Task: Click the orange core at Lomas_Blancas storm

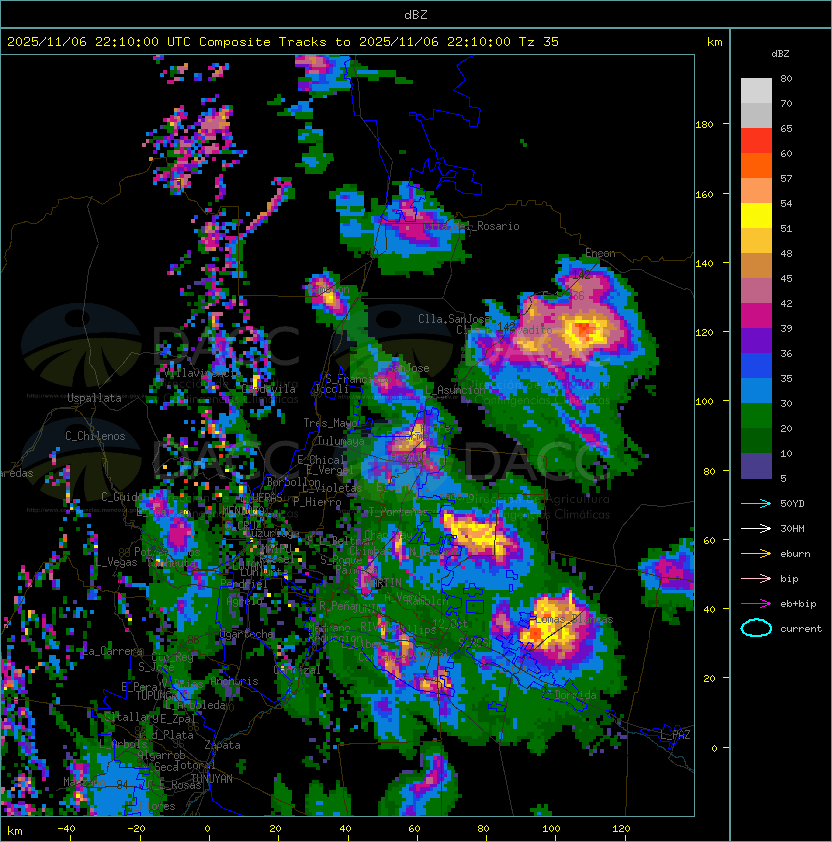Action: pos(535,634)
